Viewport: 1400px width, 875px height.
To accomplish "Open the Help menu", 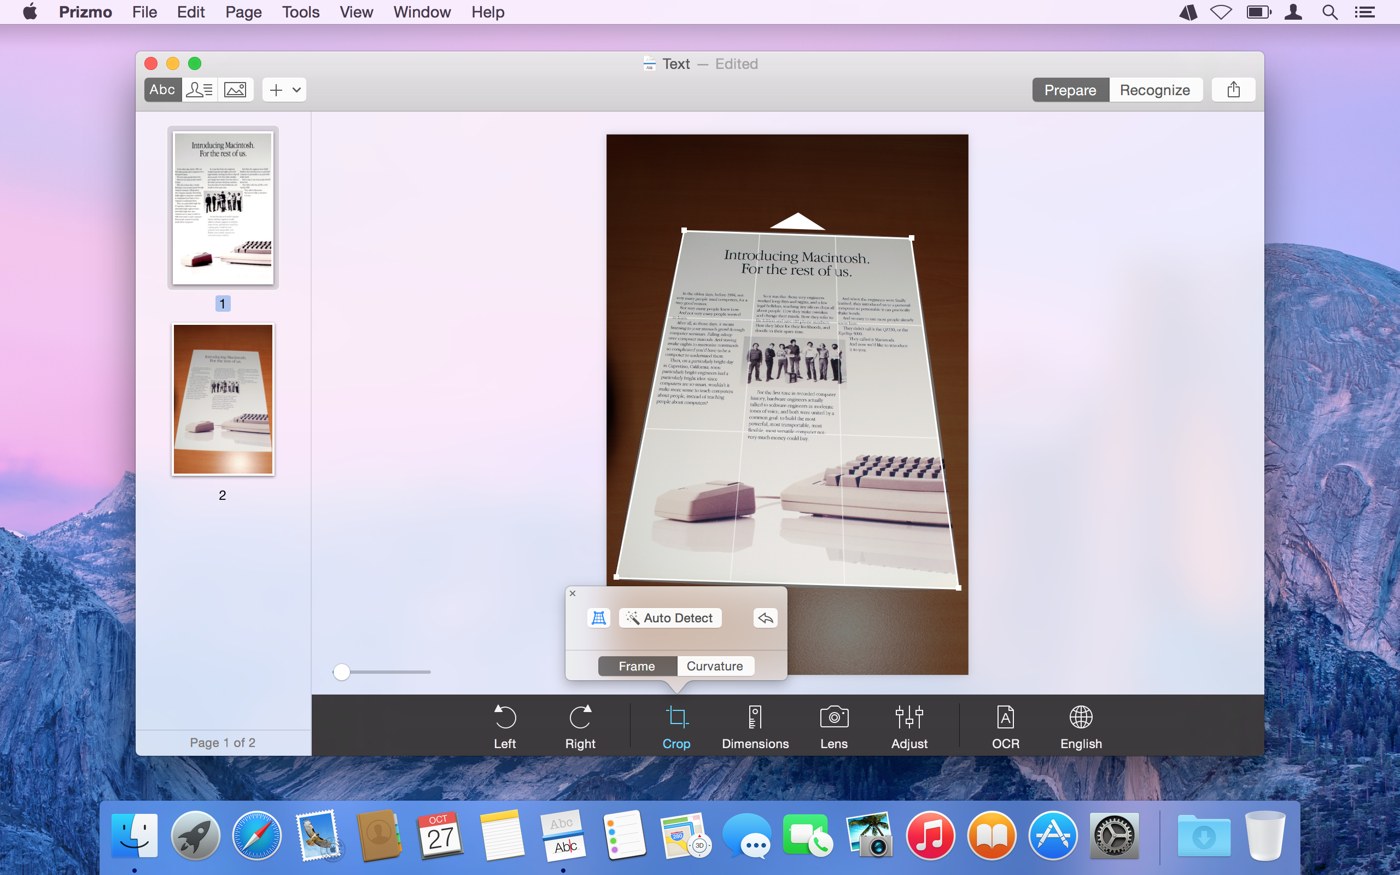I will pos(488,12).
